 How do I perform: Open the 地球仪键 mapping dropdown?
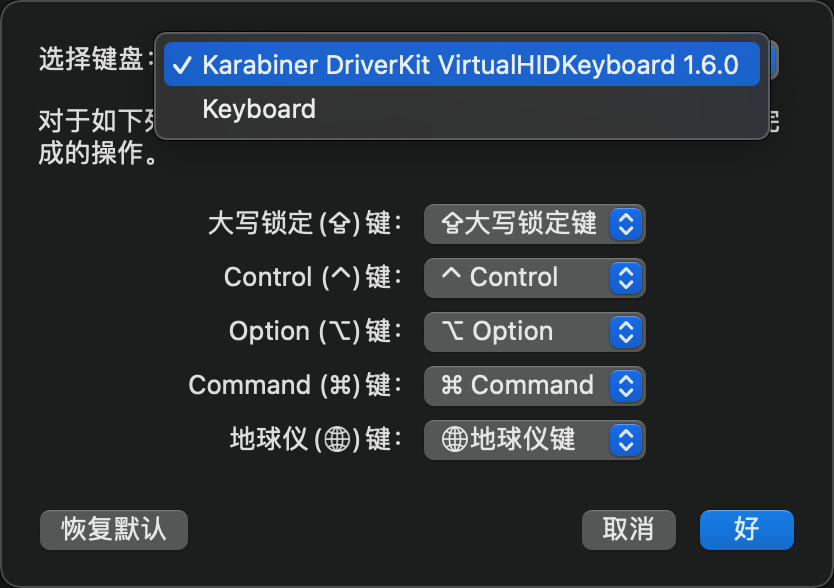535,440
